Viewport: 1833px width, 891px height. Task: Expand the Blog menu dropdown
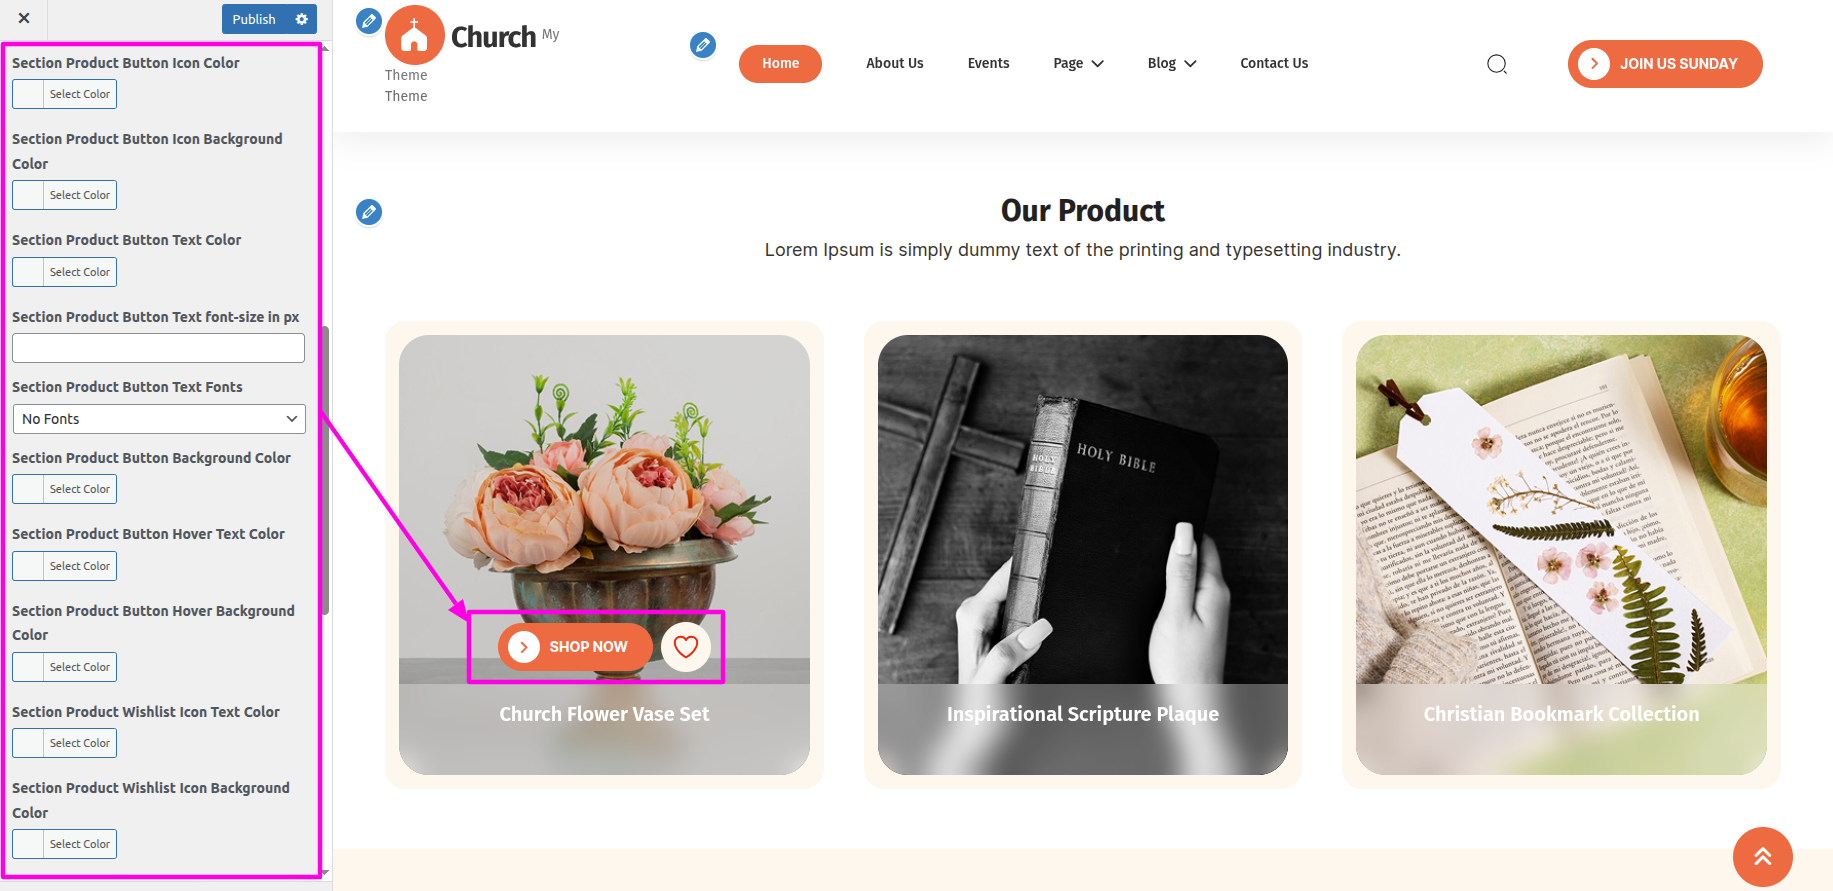(x=1172, y=63)
